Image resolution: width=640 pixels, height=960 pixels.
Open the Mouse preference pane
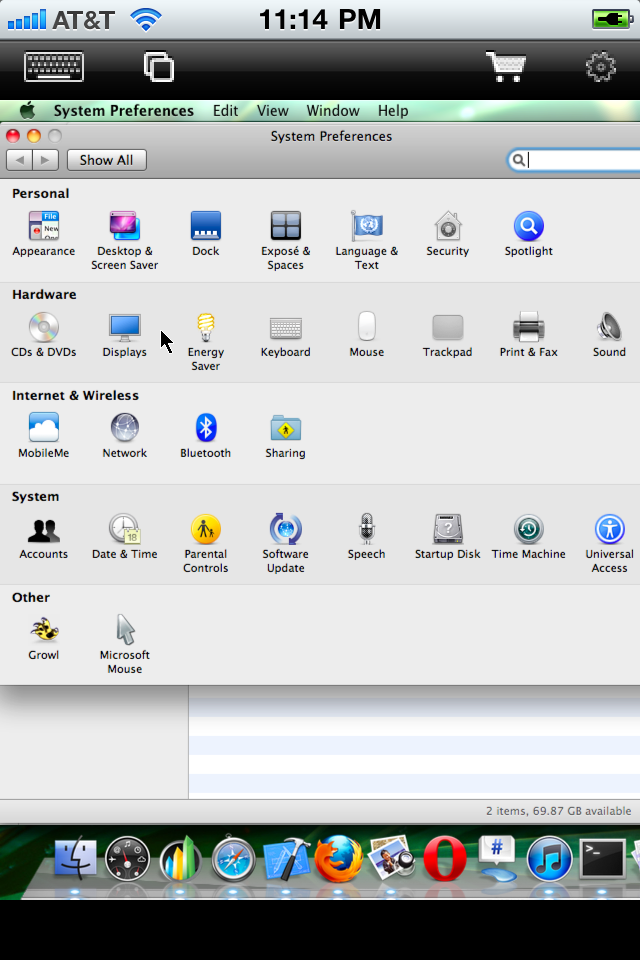tap(366, 335)
